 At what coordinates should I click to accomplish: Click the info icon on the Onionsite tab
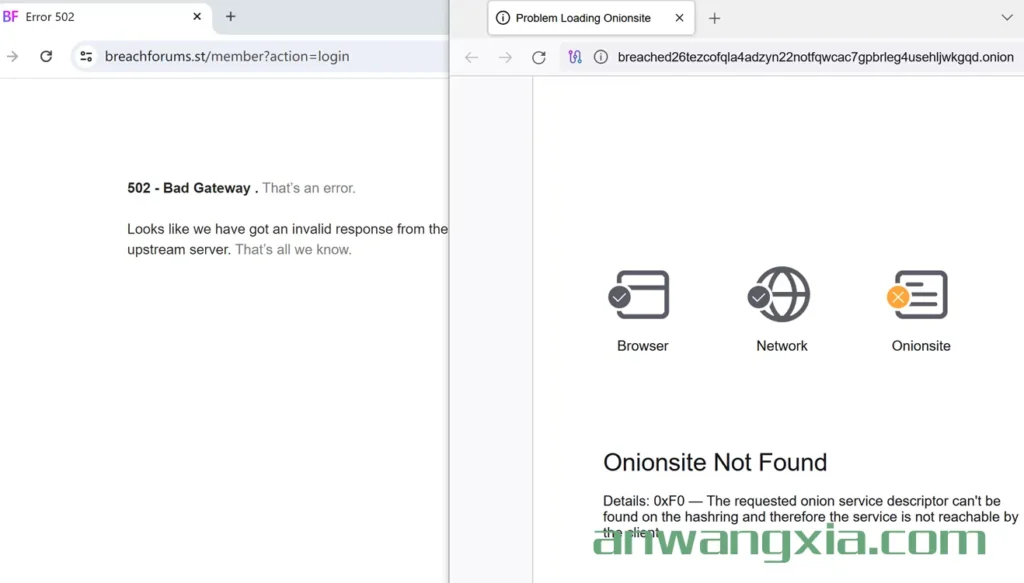[x=502, y=18]
